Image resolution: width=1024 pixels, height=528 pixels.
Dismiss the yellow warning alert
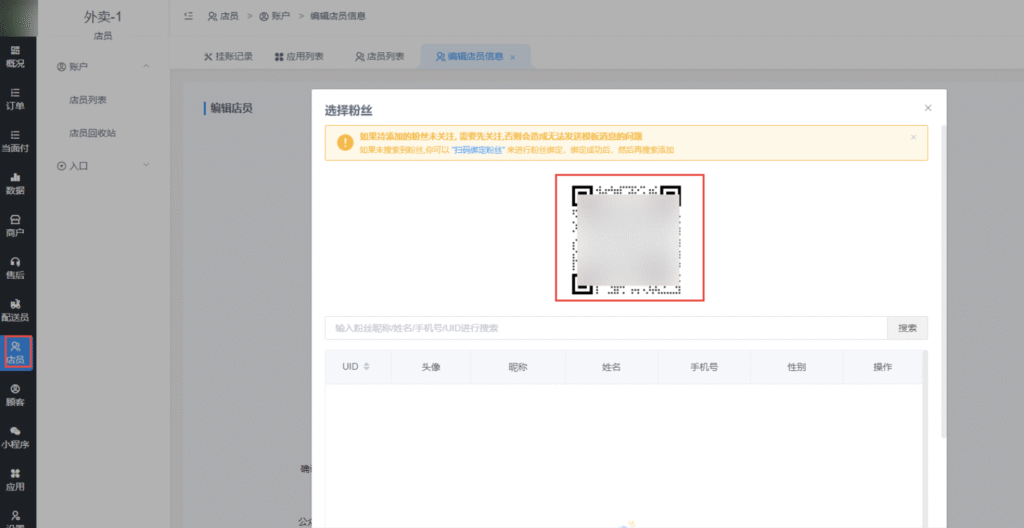pyautogui.click(x=913, y=137)
